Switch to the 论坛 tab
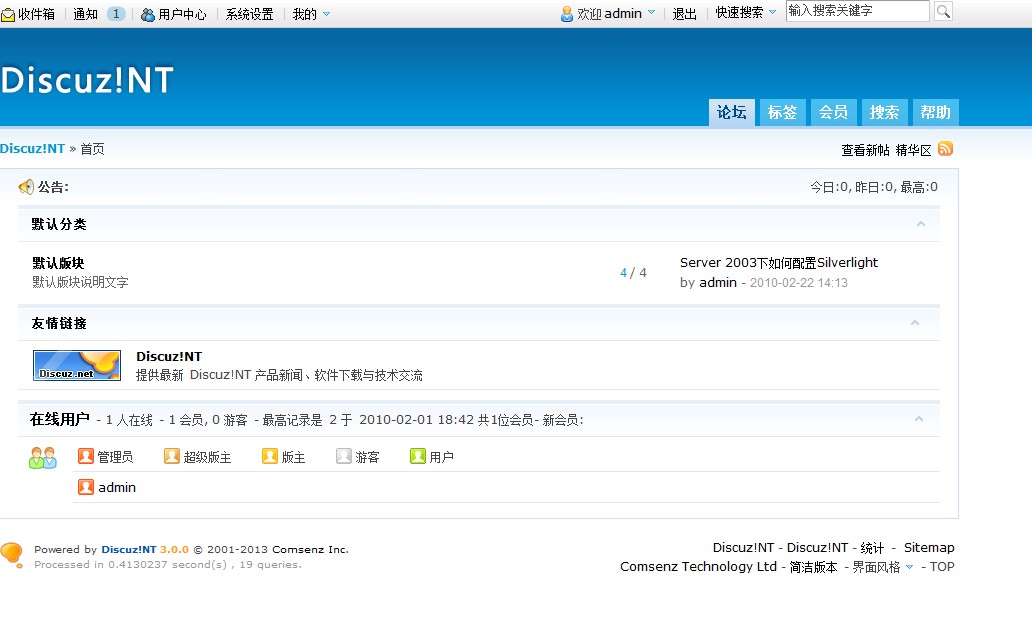This screenshot has height=622, width=1032. 731,113
